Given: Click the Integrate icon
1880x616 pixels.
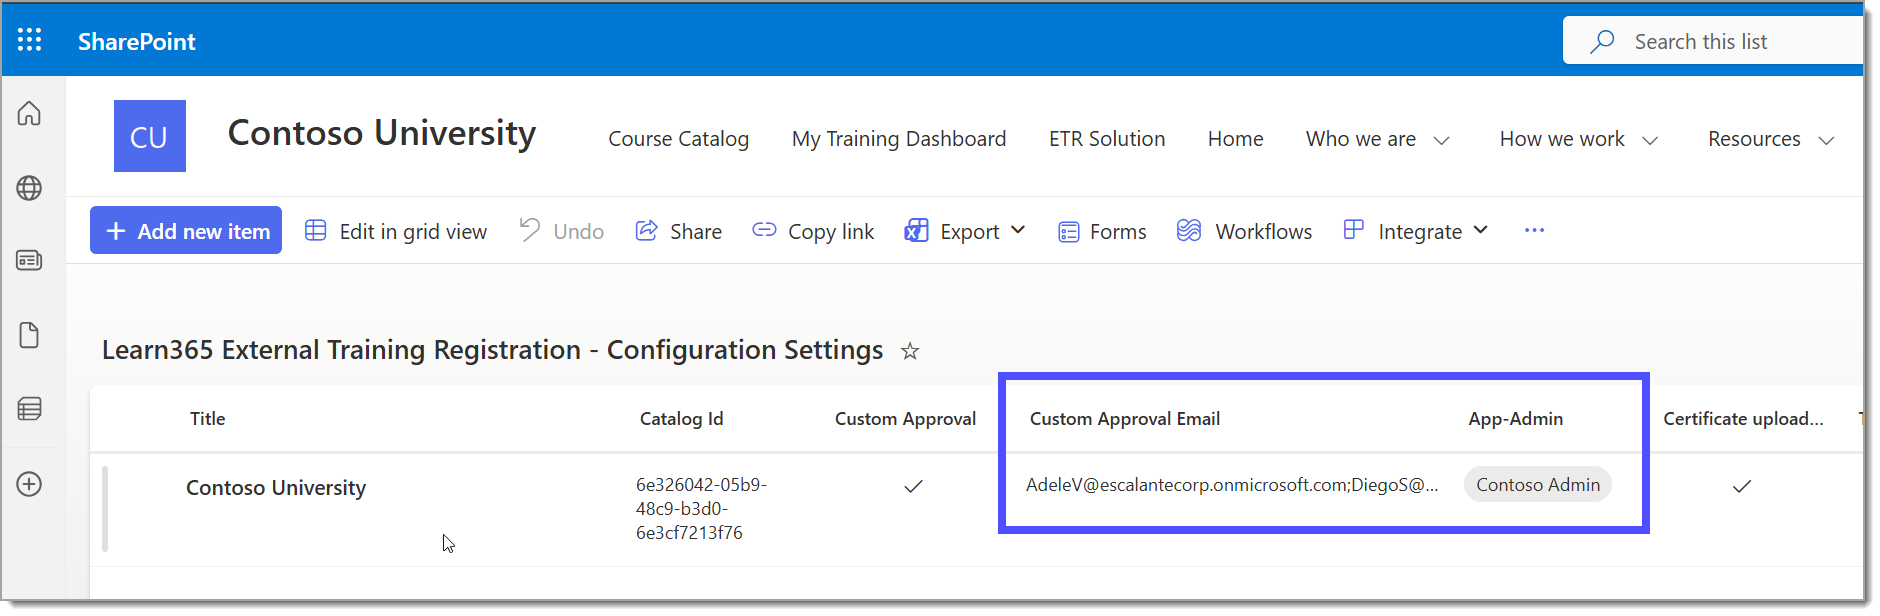Looking at the screenshot, I should (1353, 229).
